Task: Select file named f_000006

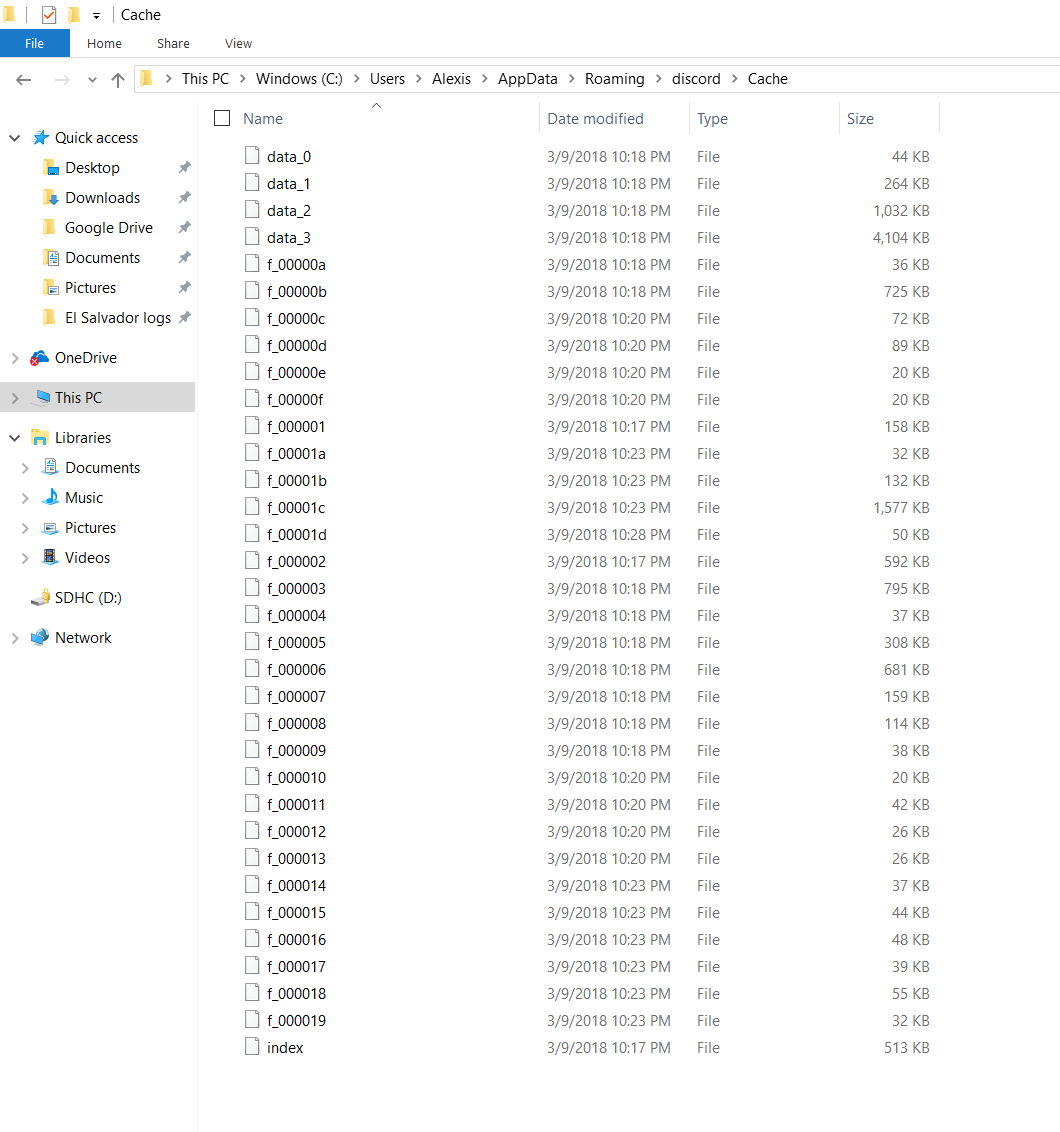Action: [296, 670]
